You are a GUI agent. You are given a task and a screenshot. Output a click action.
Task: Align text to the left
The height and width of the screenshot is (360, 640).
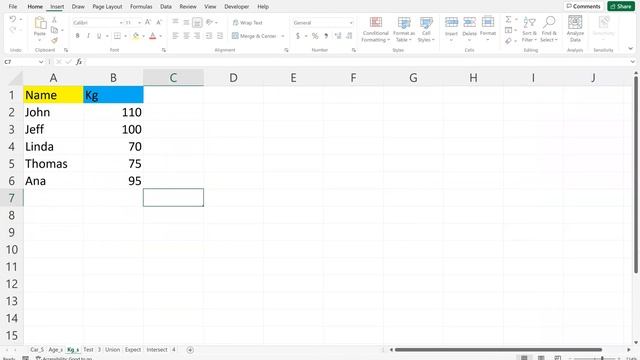(x=176, y=36)
